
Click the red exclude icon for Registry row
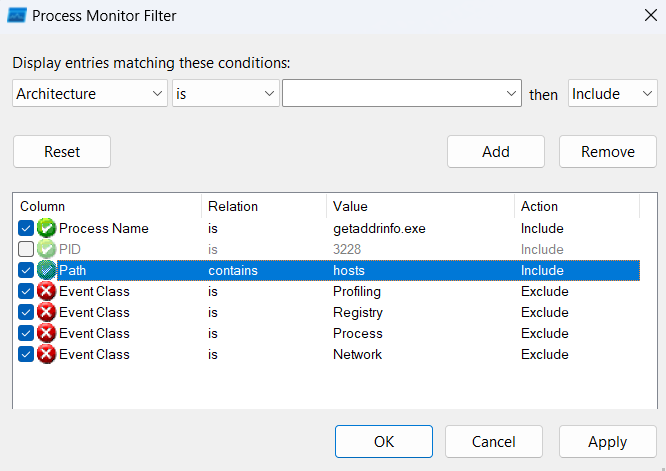coord(46,312)
